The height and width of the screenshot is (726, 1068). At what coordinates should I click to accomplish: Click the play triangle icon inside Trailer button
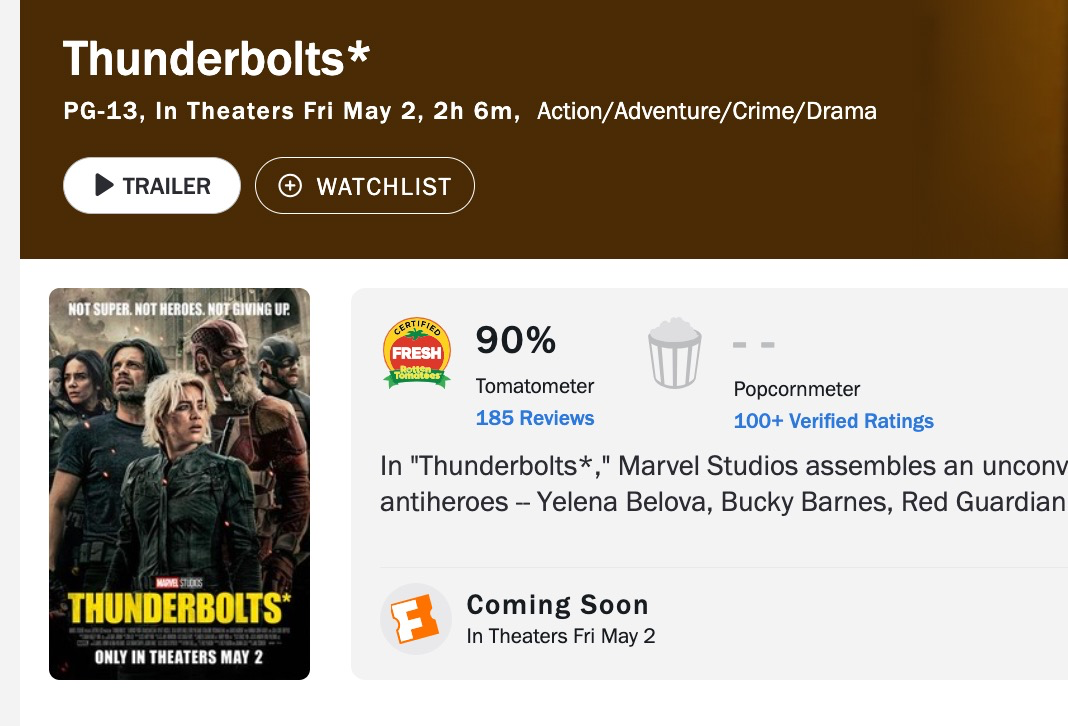[104, 185]
